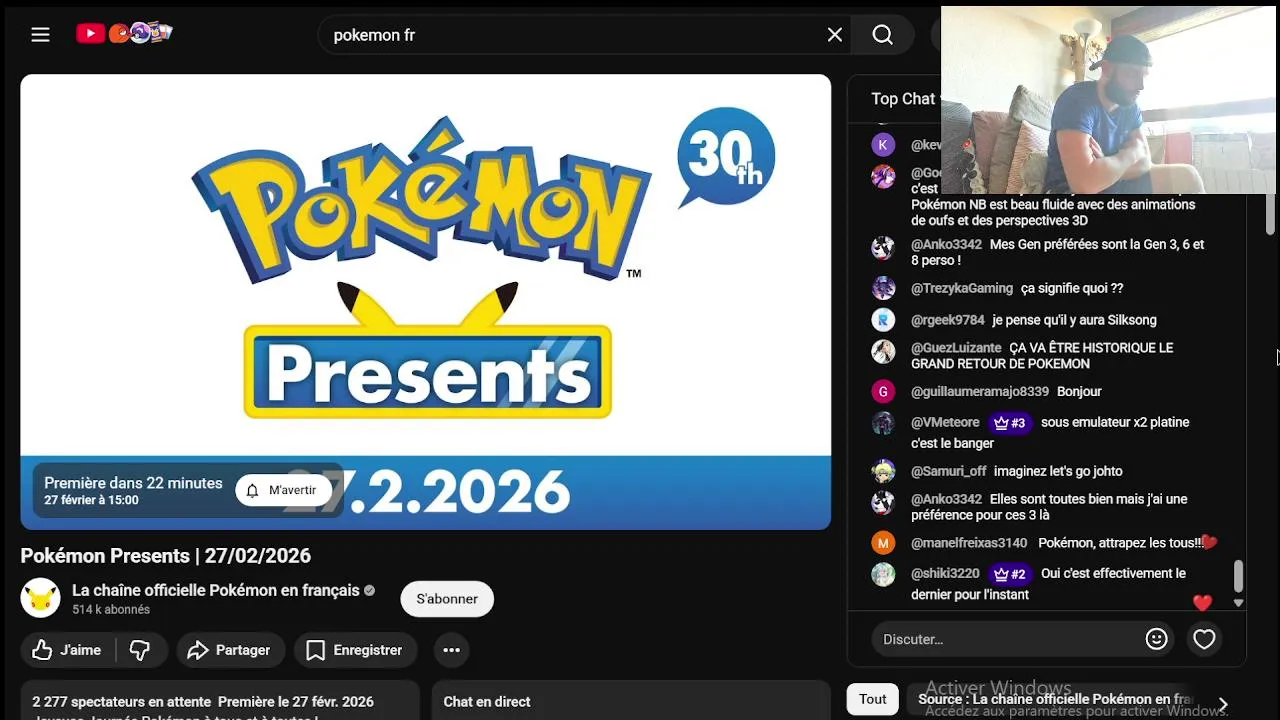This screenshot has width=1280, height=720.
Task: Click @shiki3220's #2 crown badge
Action: pos(1010,574)
